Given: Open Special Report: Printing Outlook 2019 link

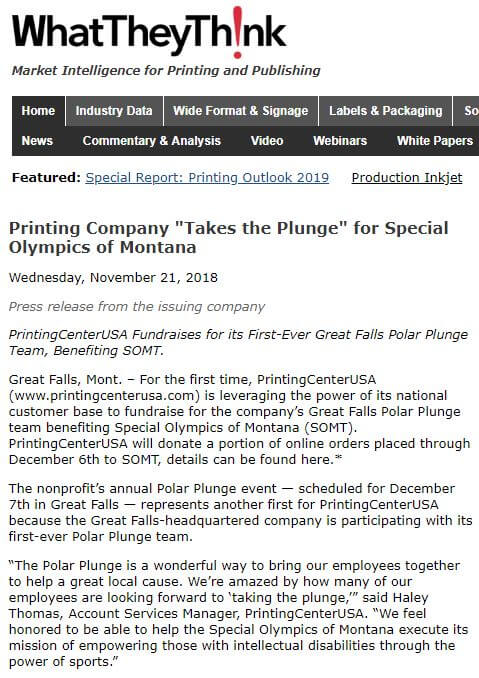Looking at the screenshot, I should (207, 178).
